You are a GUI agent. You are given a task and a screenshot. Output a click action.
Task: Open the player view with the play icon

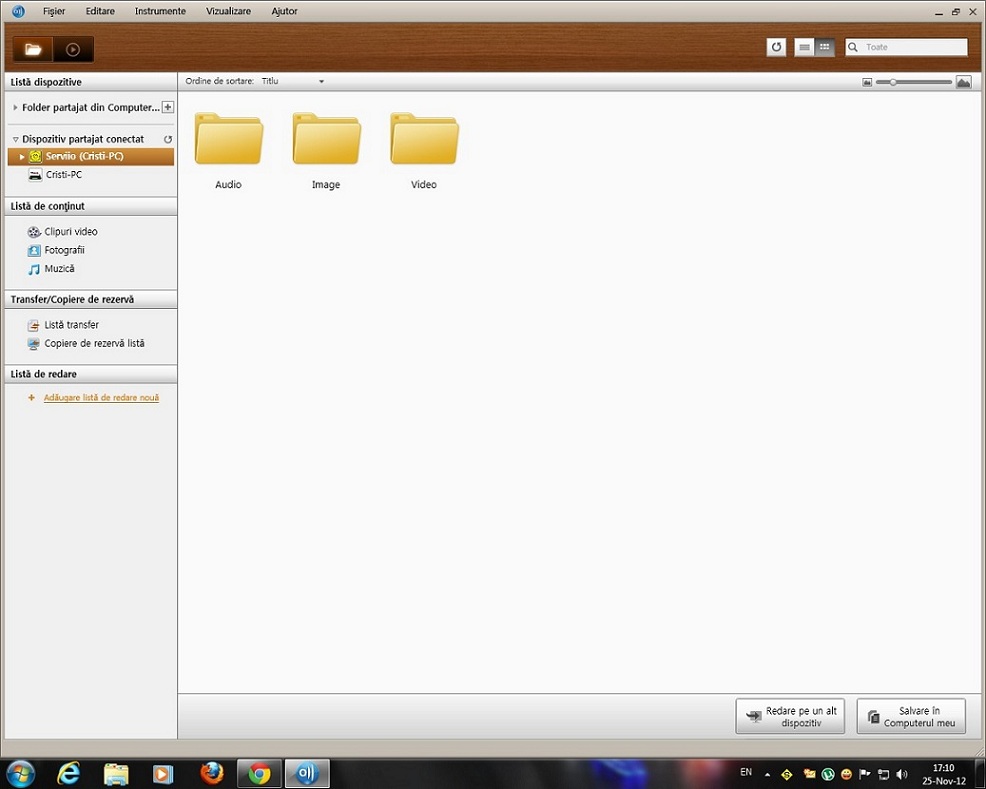73,49
